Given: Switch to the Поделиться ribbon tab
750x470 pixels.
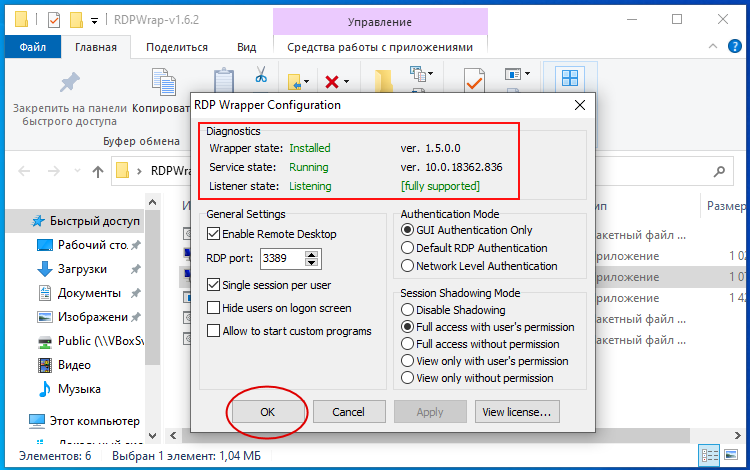Looking at the screenshot, I should tap(177, 47).
